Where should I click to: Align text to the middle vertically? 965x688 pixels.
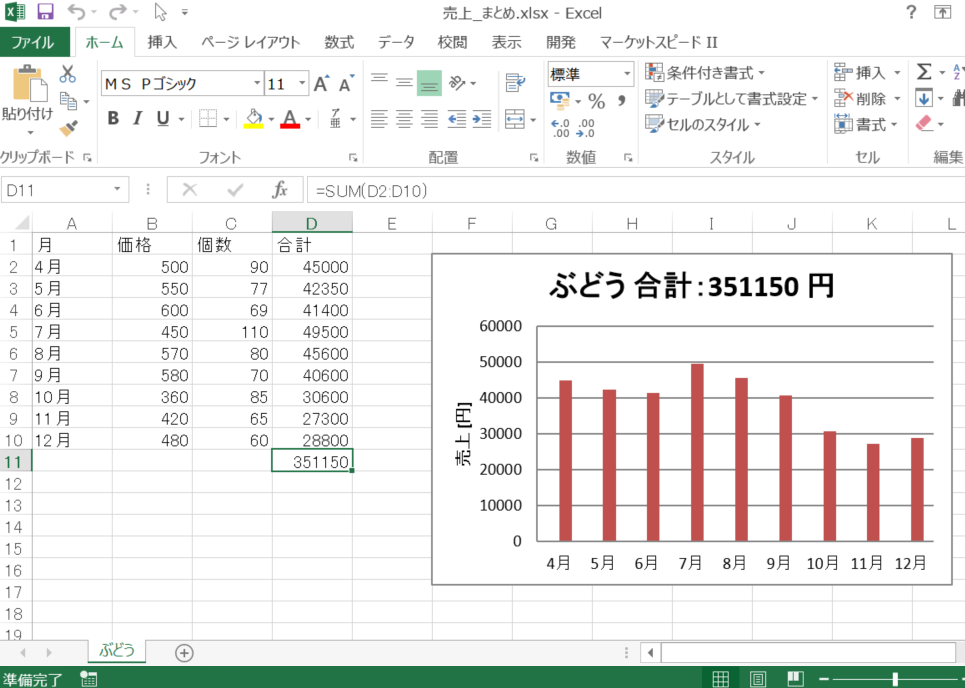coord(404,83)
